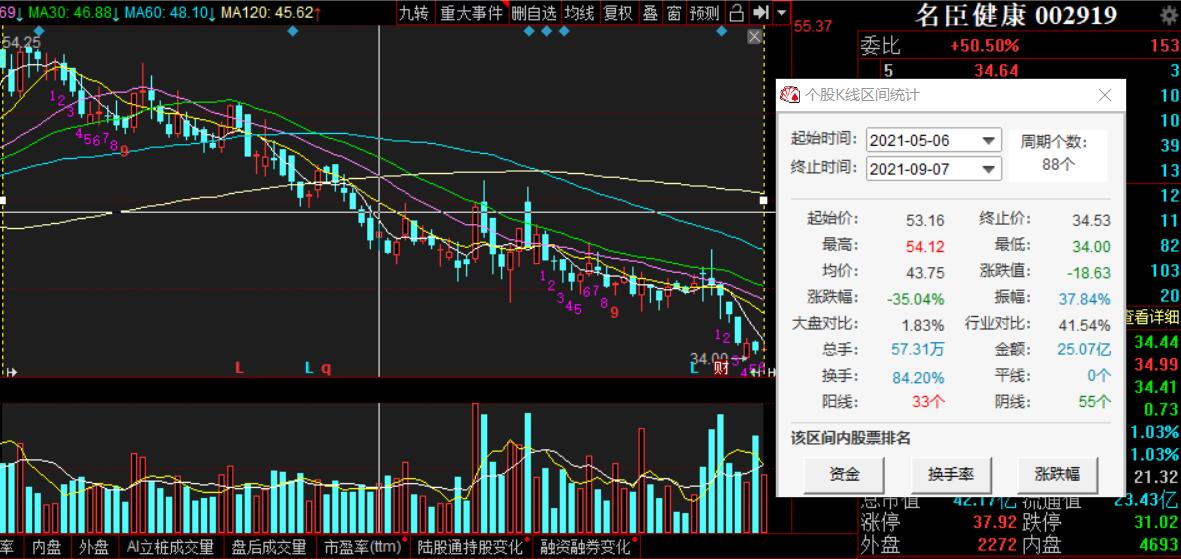Click the 55.37 price axis label
The width and height of the screenshot is (1181, 559).
(x=813, y=26)
